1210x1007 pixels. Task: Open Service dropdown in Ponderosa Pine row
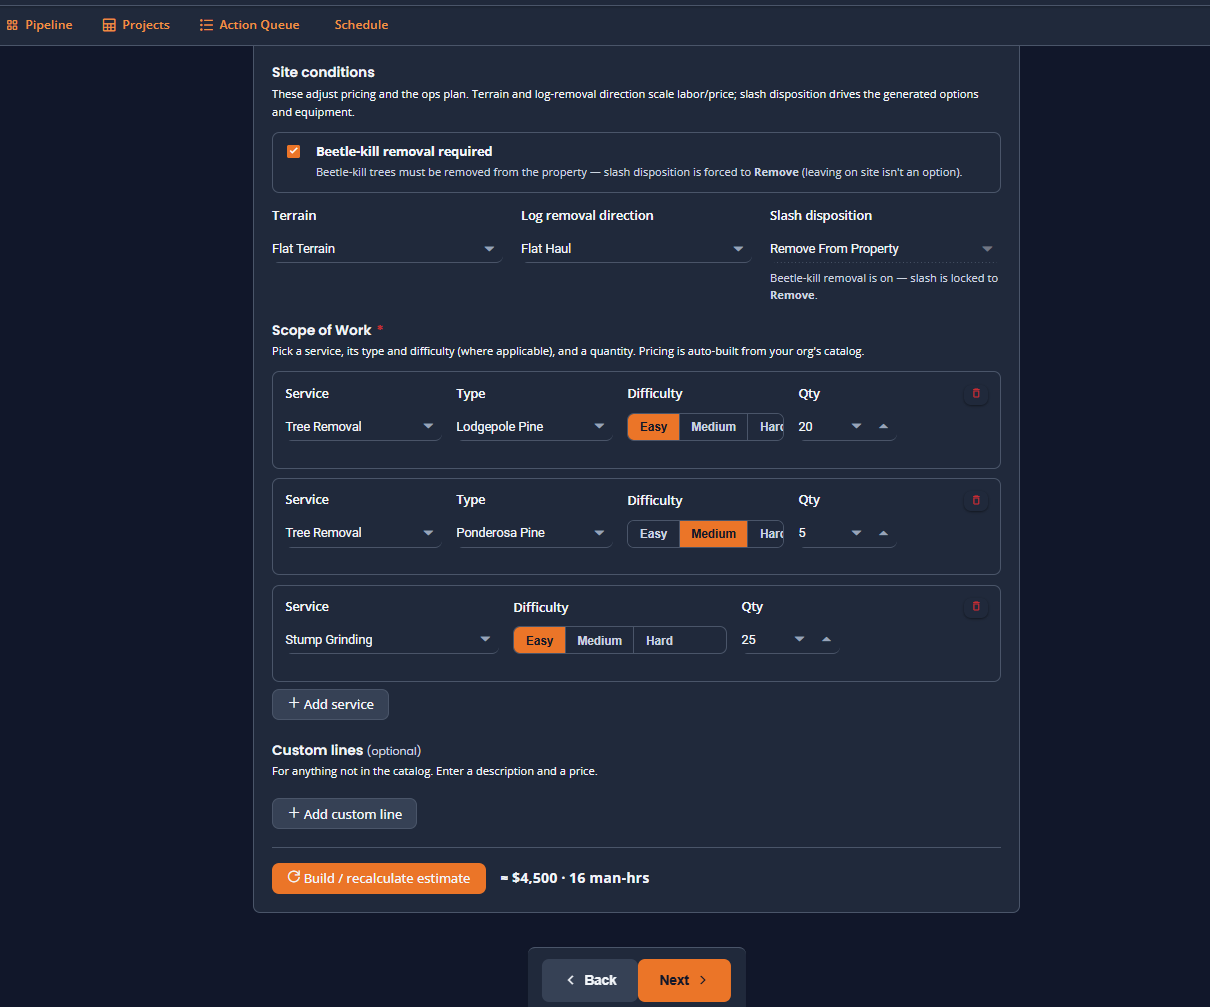(363, 533)
